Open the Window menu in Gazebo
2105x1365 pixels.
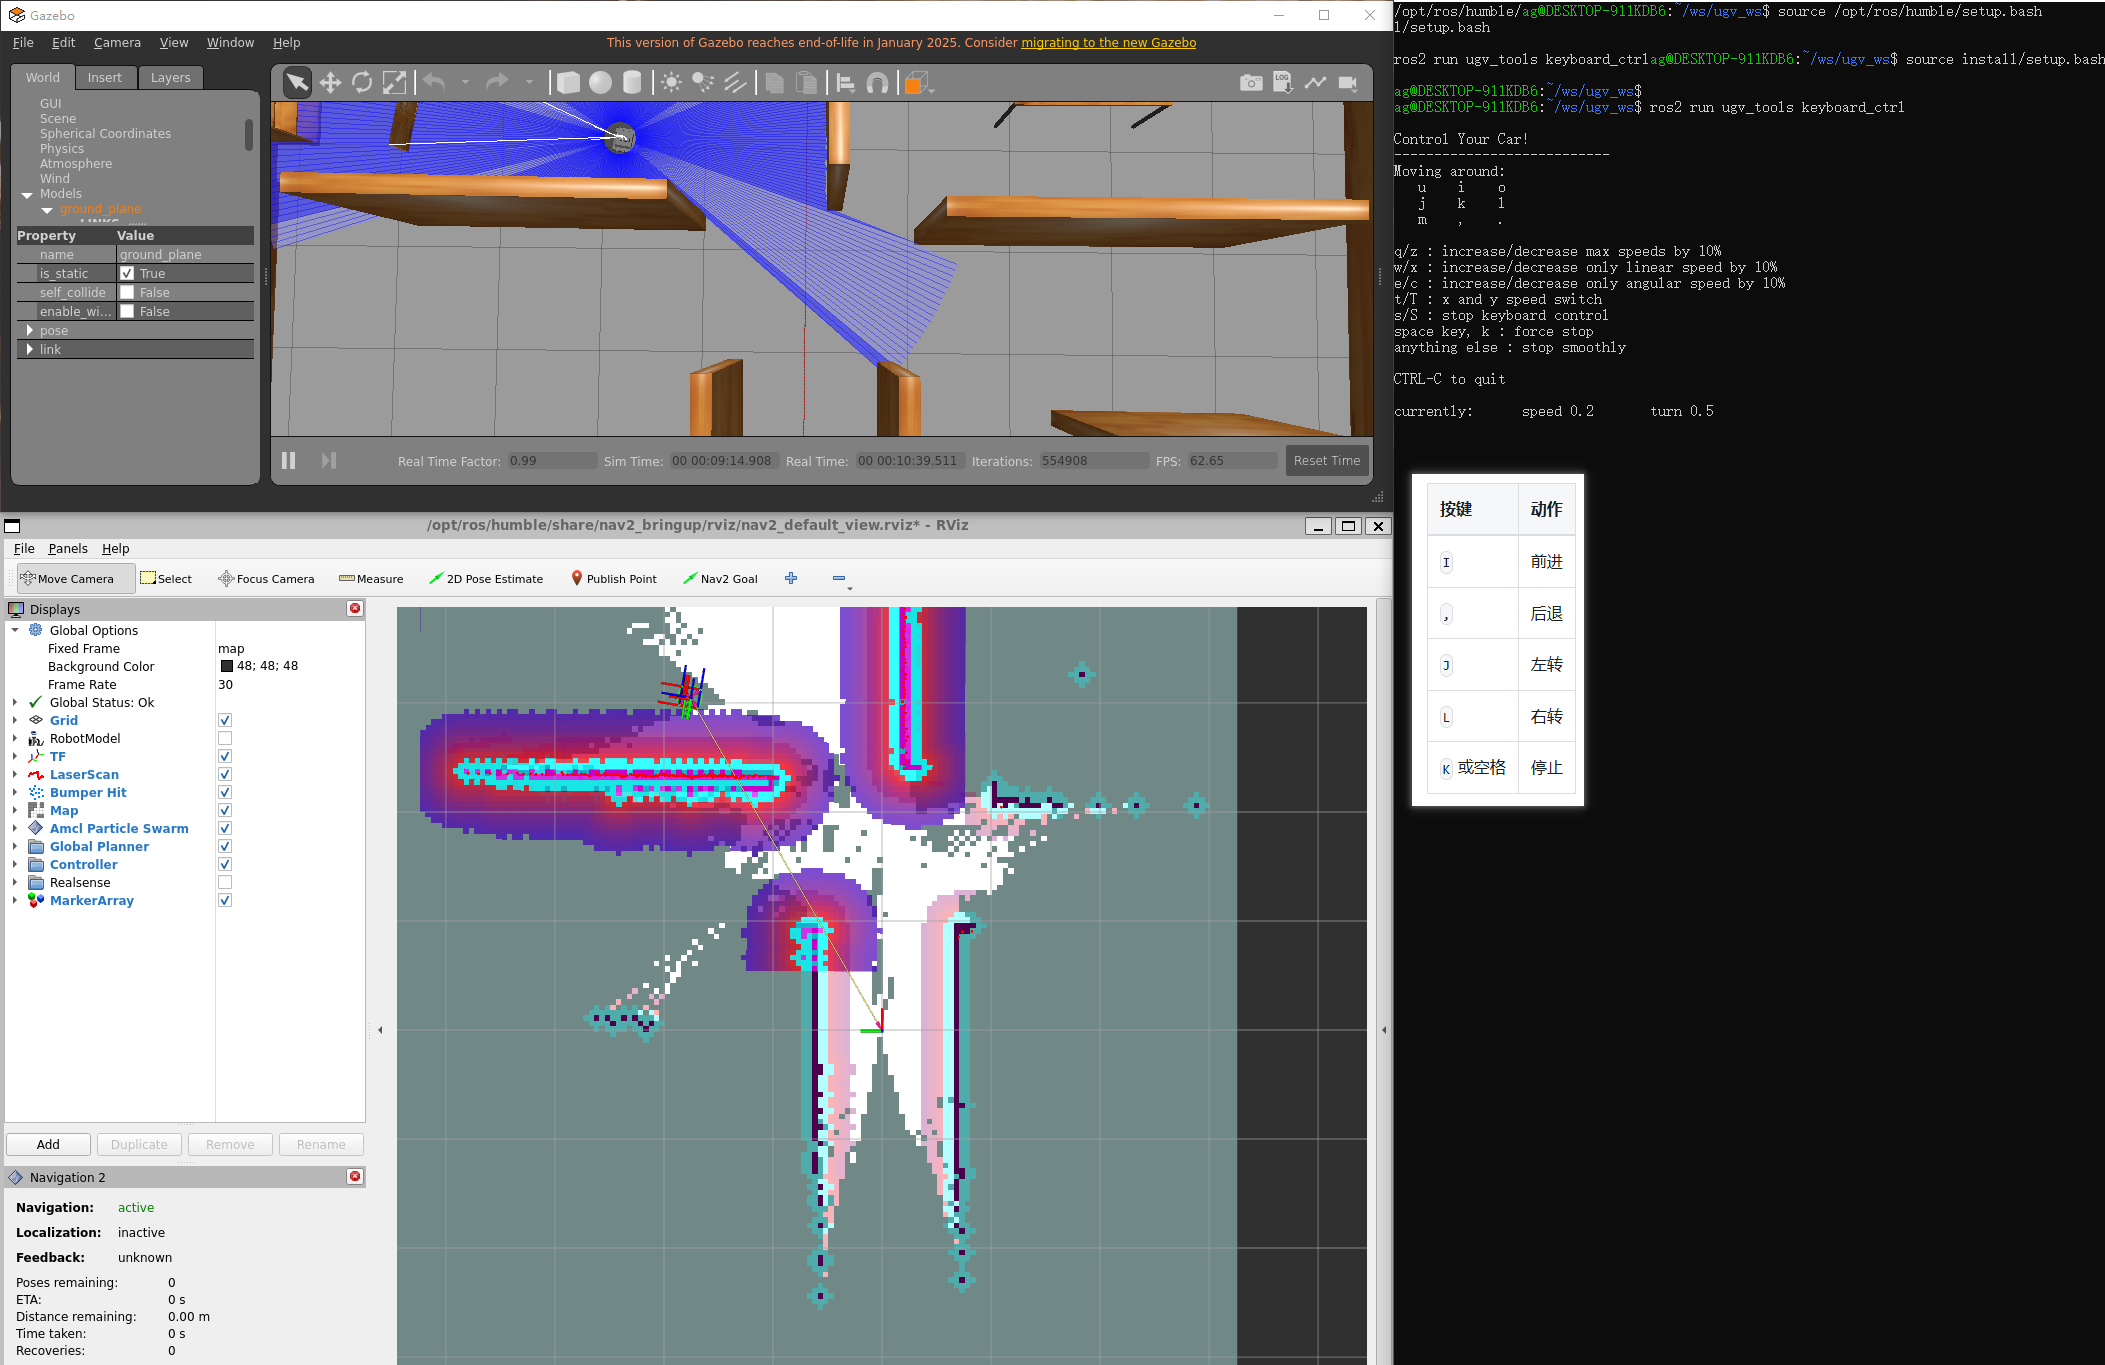point(230,43)
